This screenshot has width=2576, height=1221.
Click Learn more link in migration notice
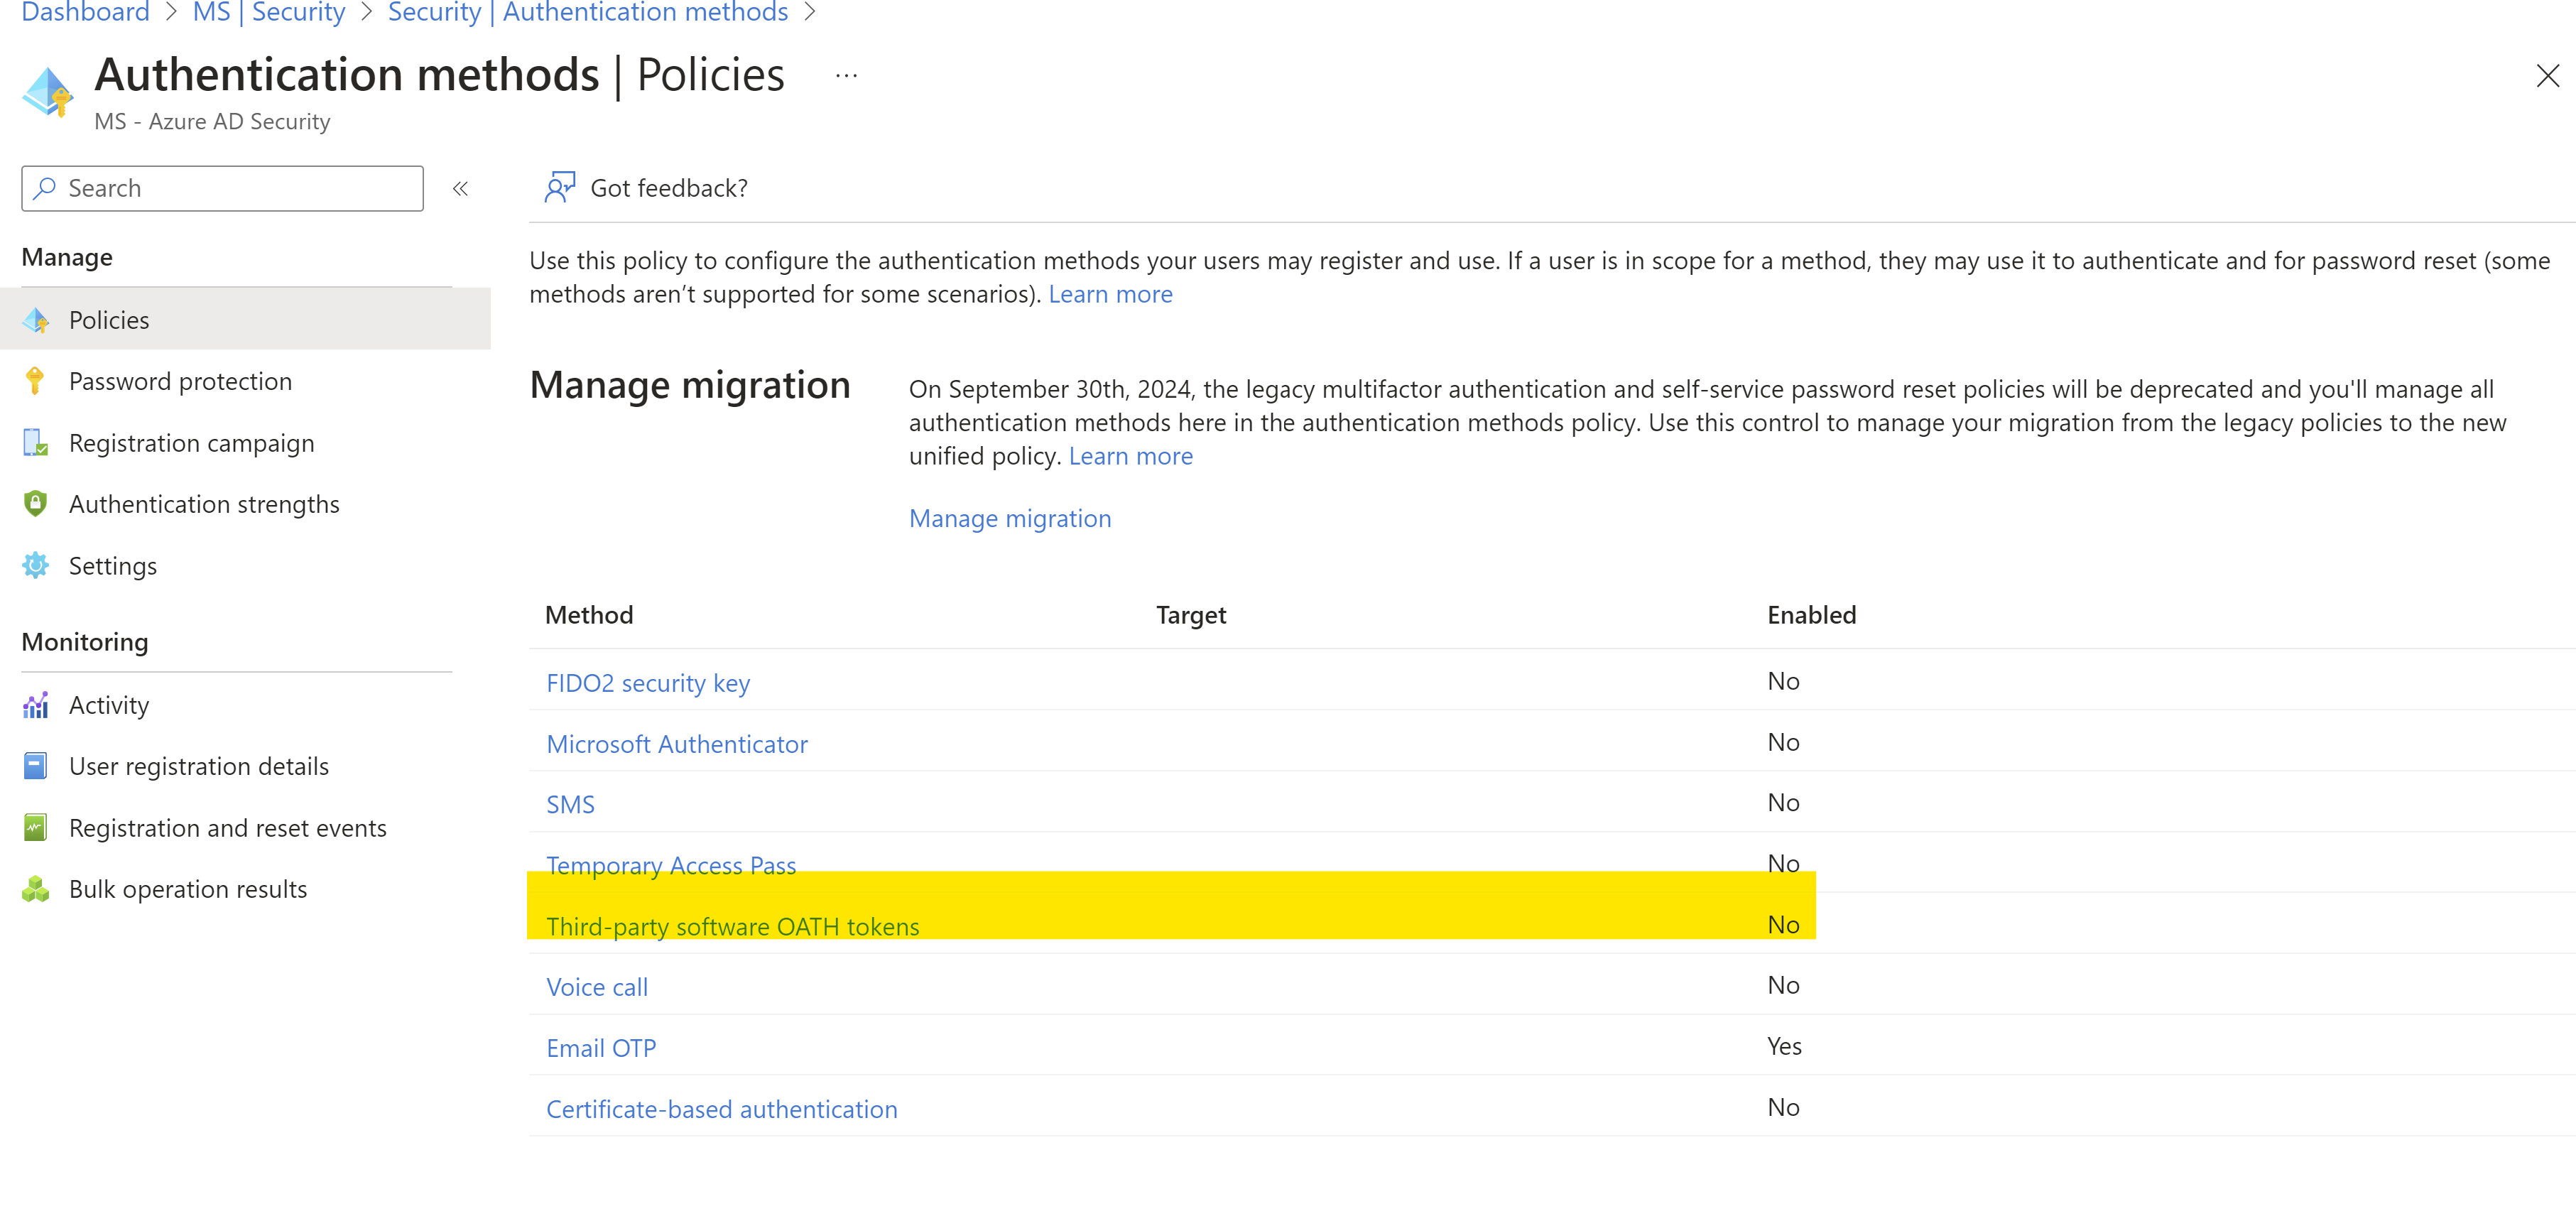click(x=1130, y=456)
